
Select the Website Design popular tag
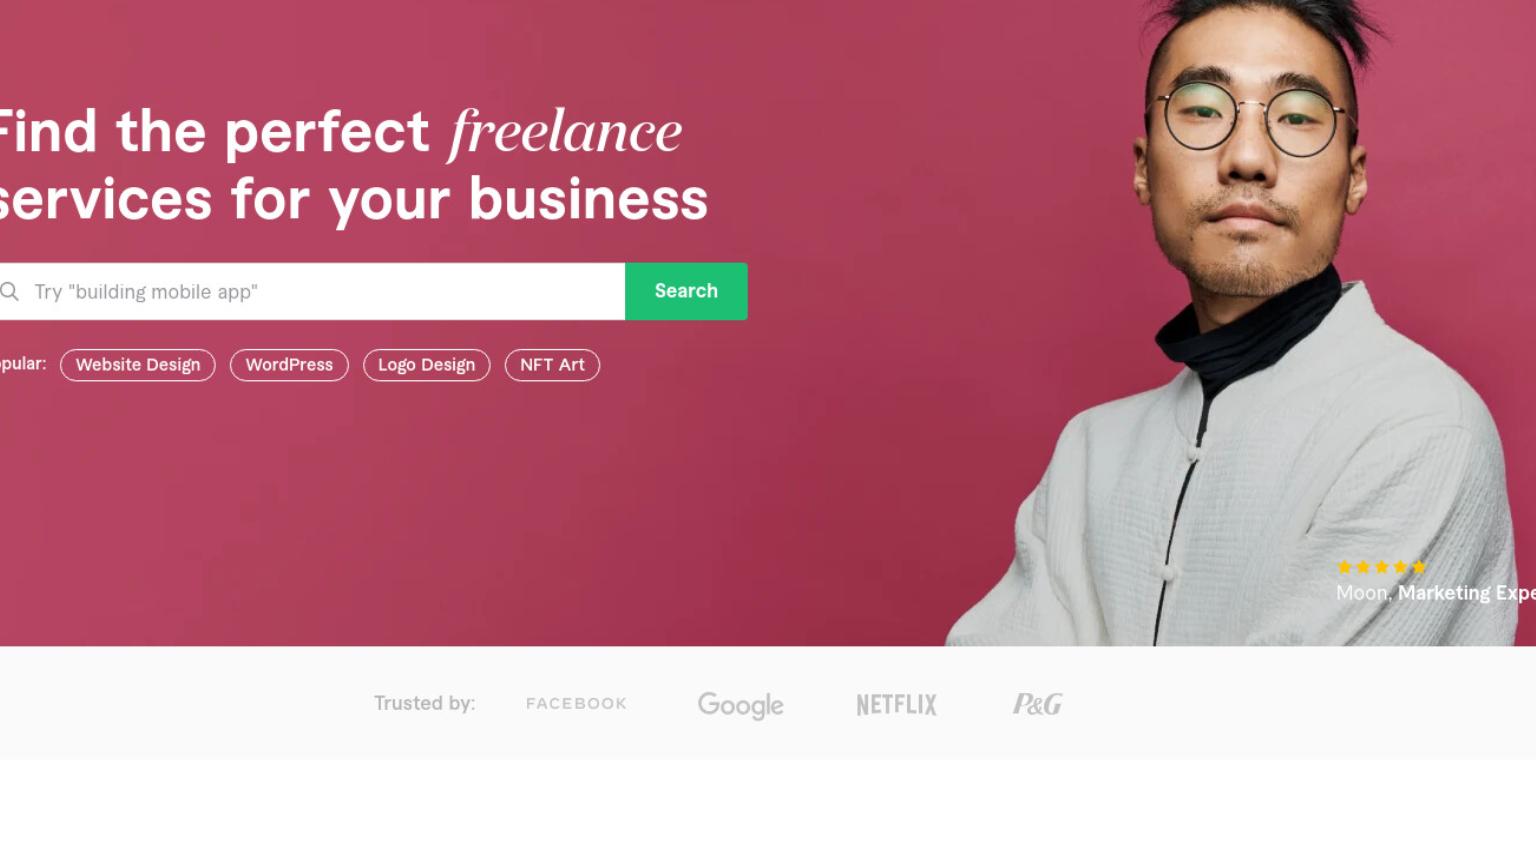pyautogui.click(x=138, y=365)
